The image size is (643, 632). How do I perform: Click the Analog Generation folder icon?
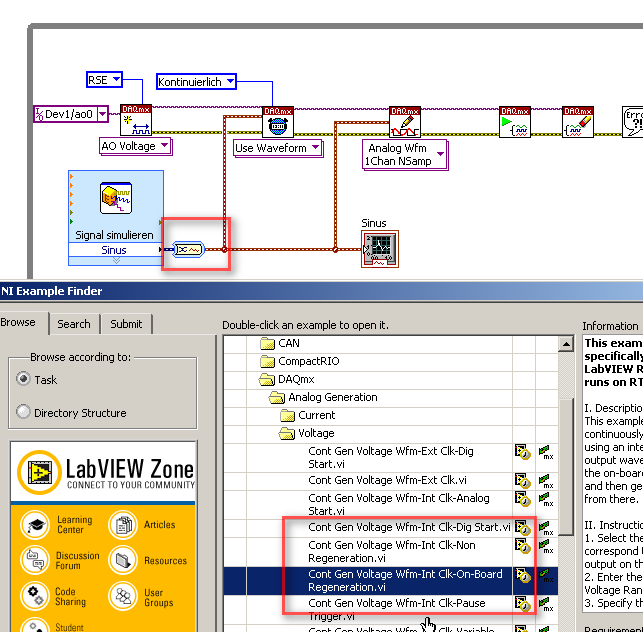coord(277,397)
